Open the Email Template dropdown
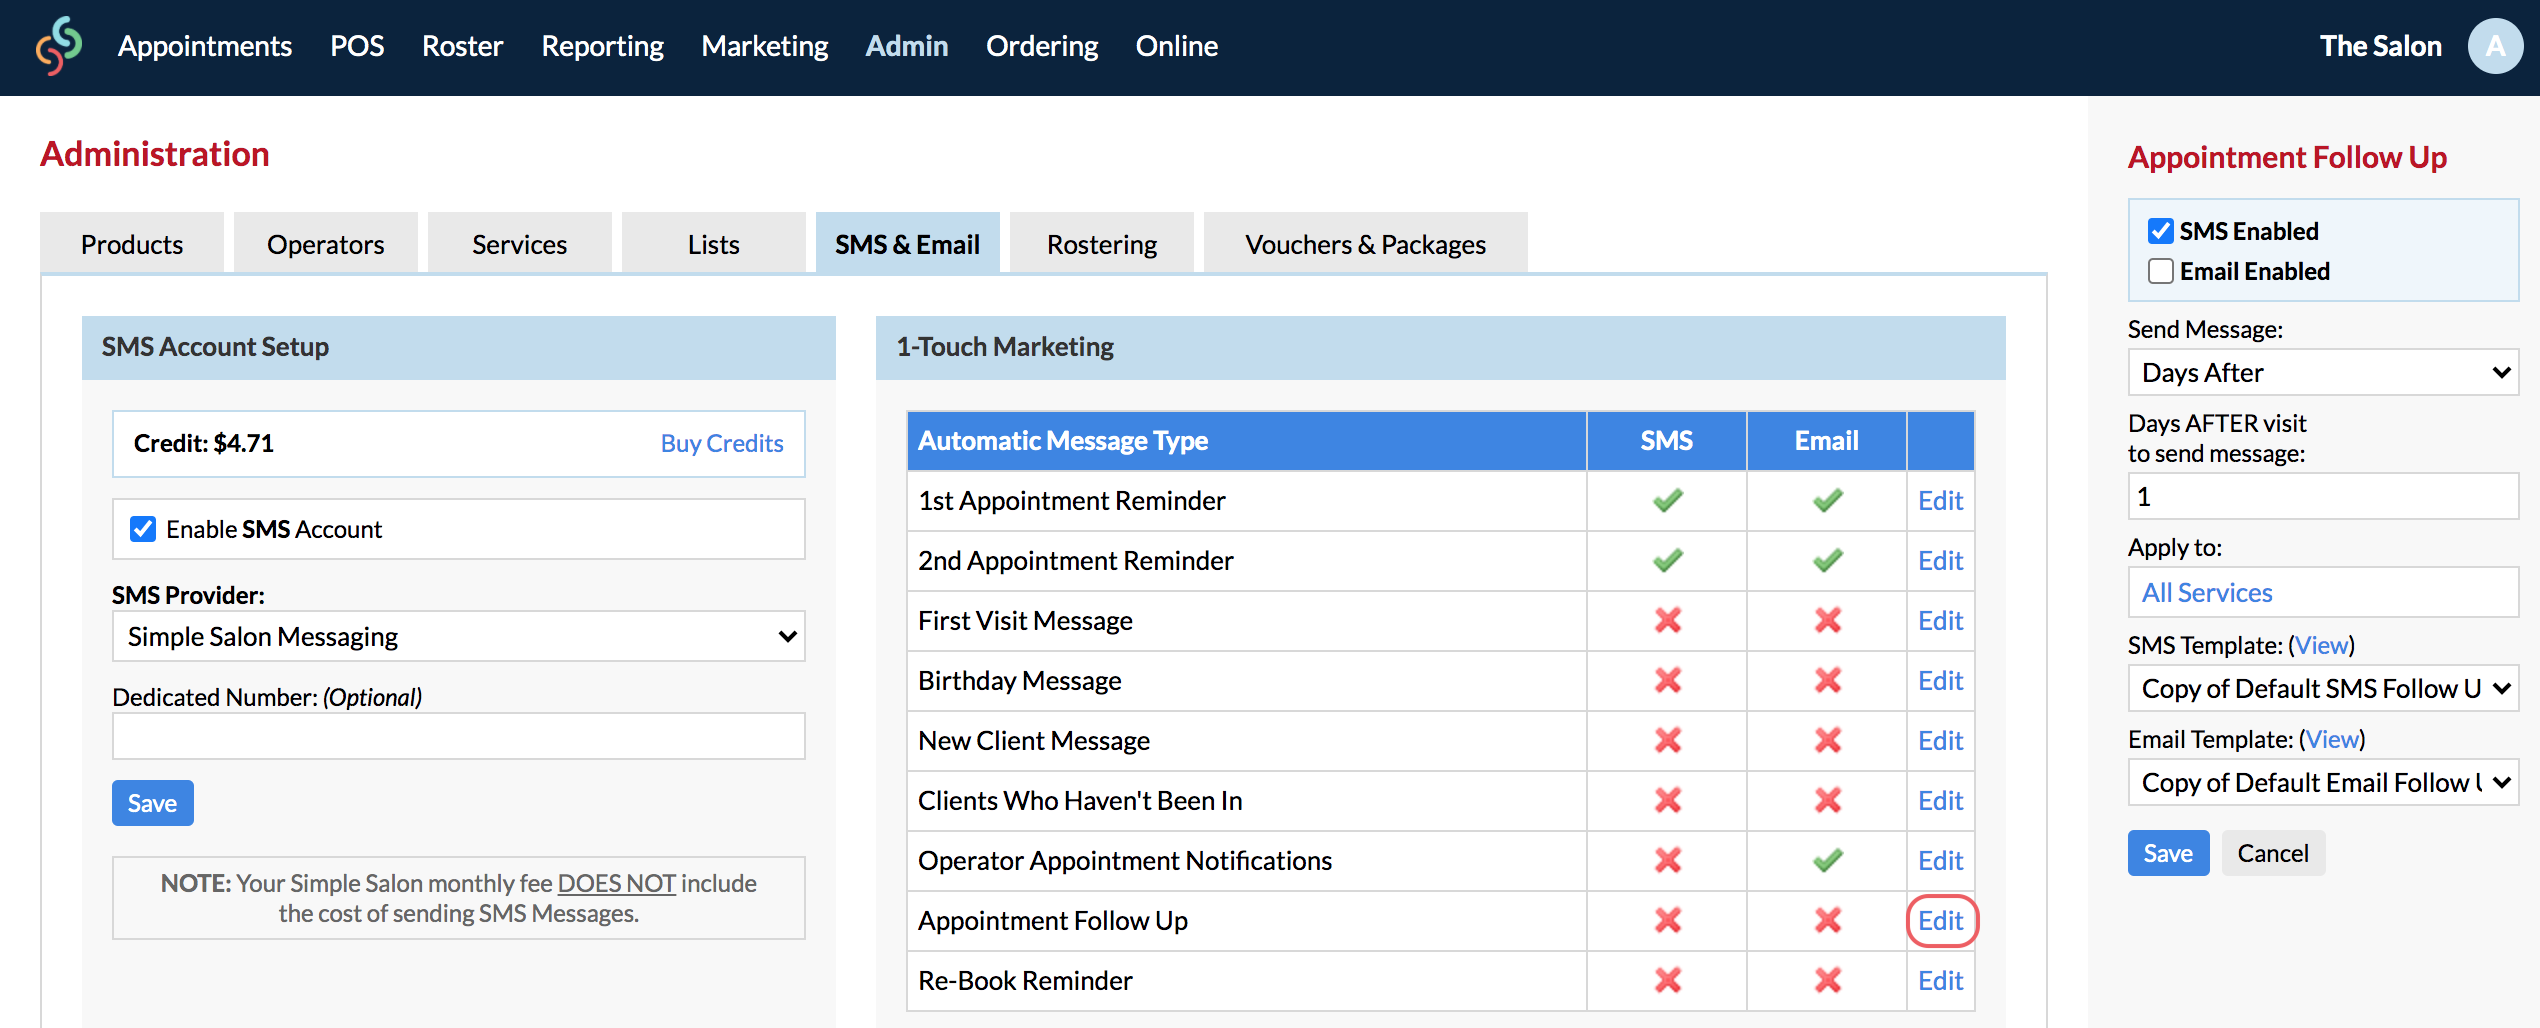 pyautogui.click(x=2322, y=782)
